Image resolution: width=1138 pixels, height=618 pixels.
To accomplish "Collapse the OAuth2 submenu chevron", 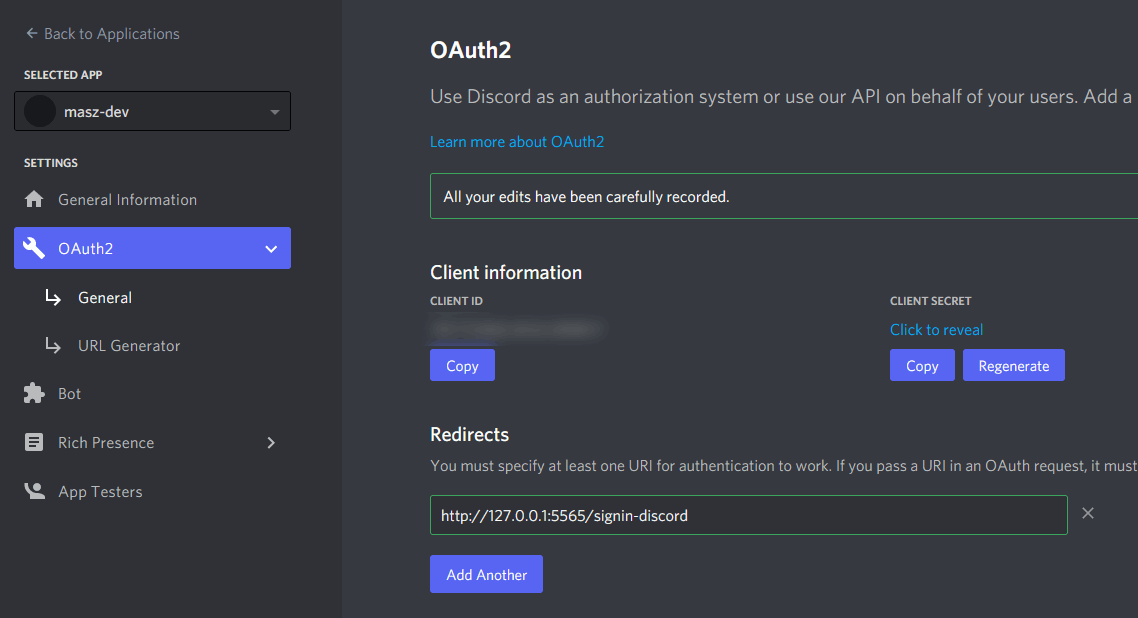I will 271,249.
